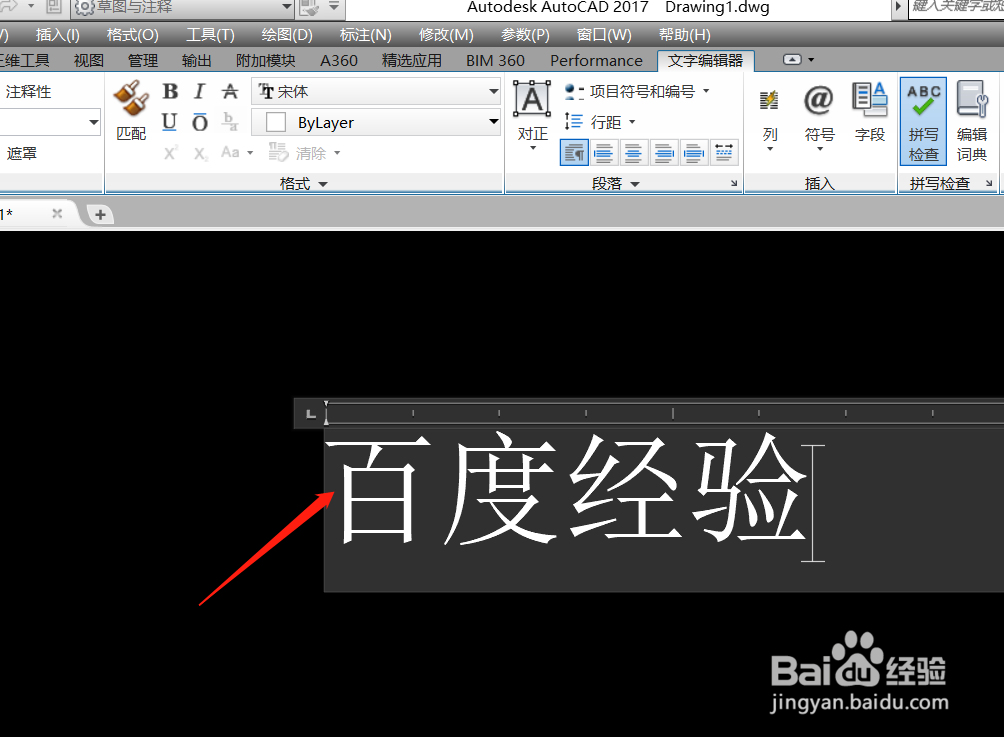This screenshot has width=1004, height=737.
Task: Toggle Italic formatting
Action: pos(200,92)
